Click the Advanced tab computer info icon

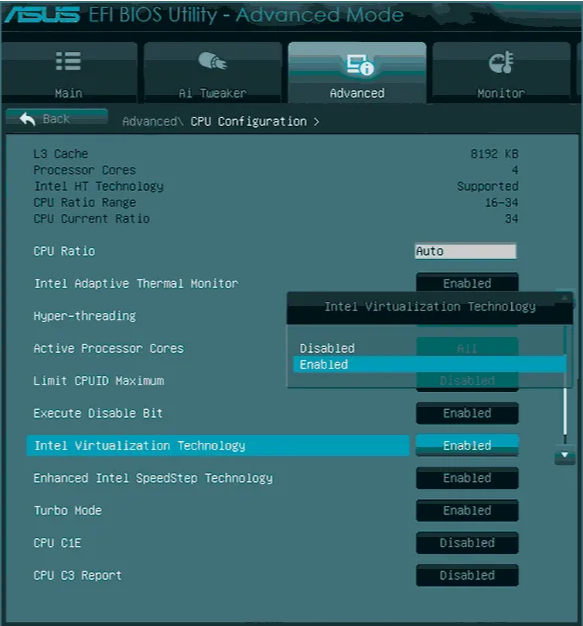pyautogui.click(x=360, y=65)
